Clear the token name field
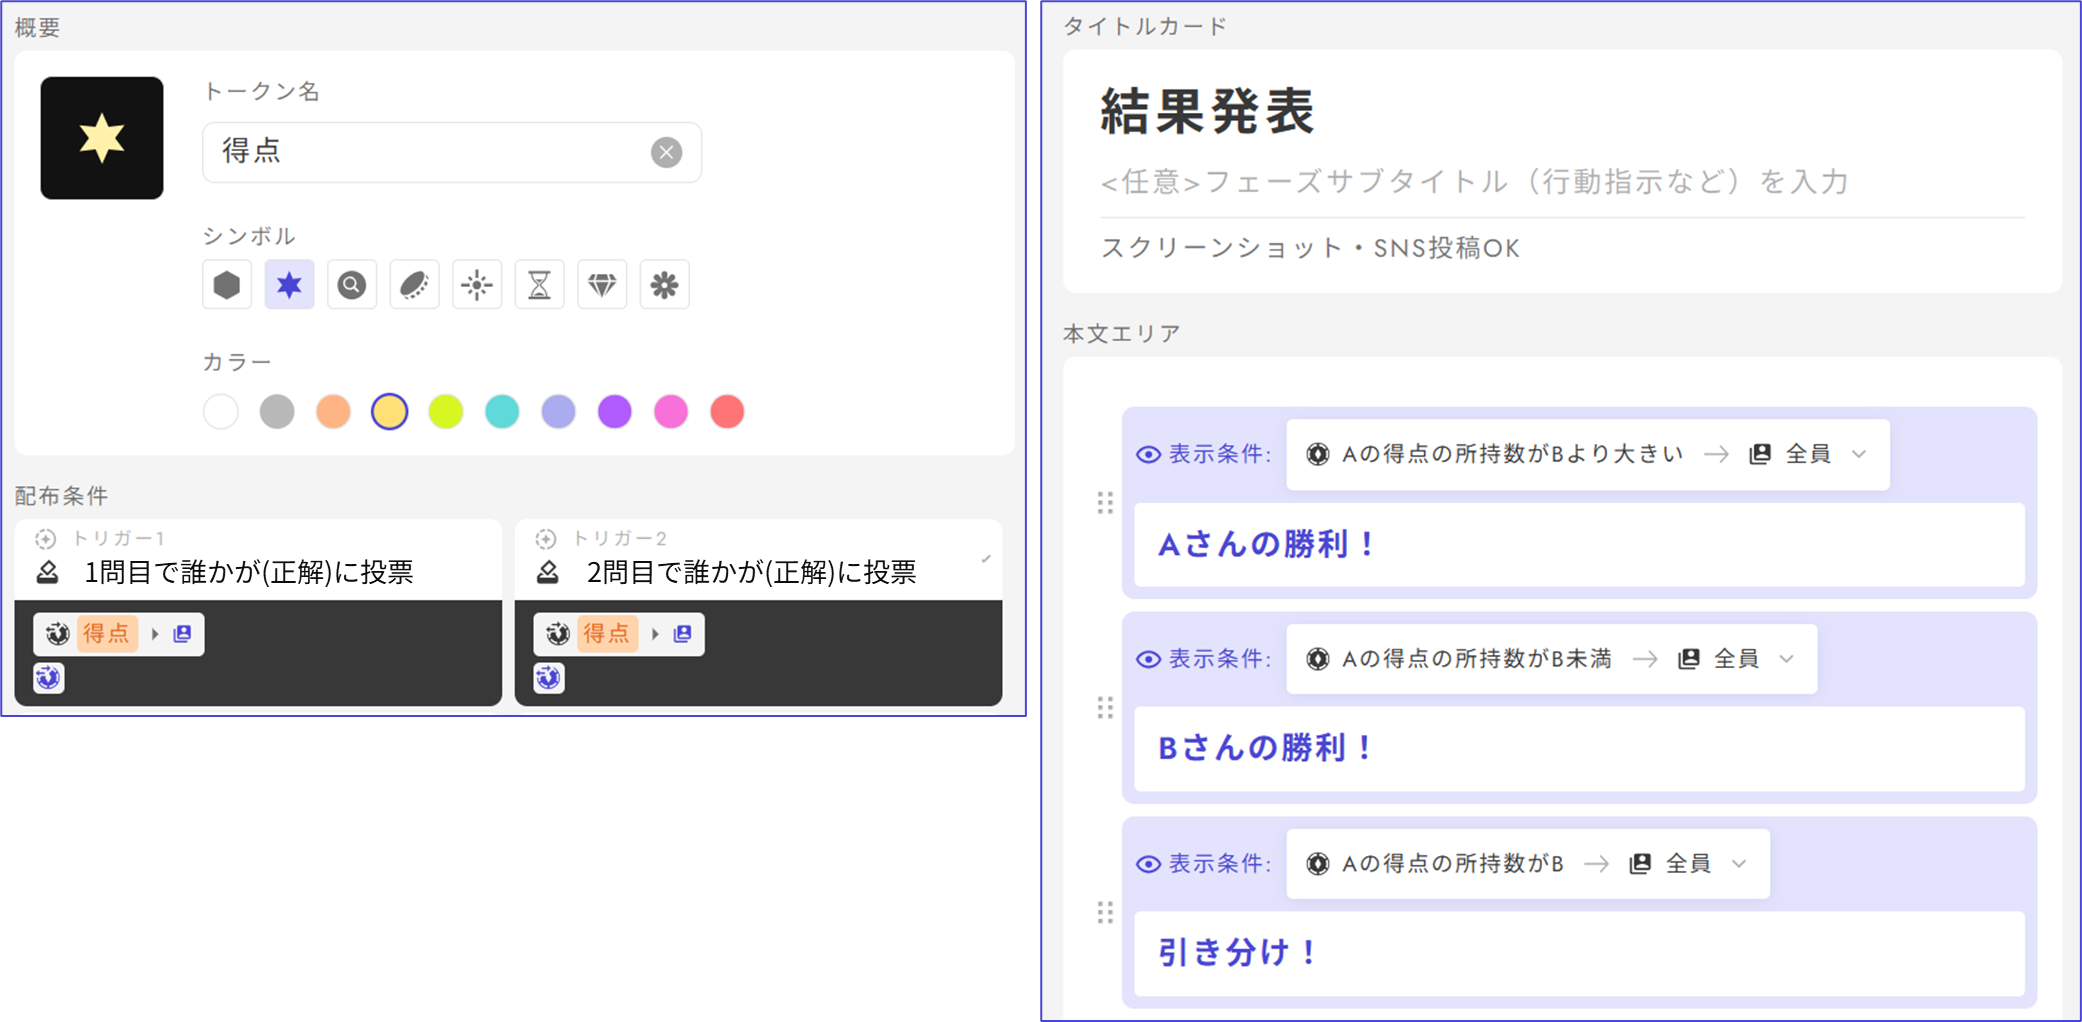This screenshot has height=1022, width=2082. 666,152
